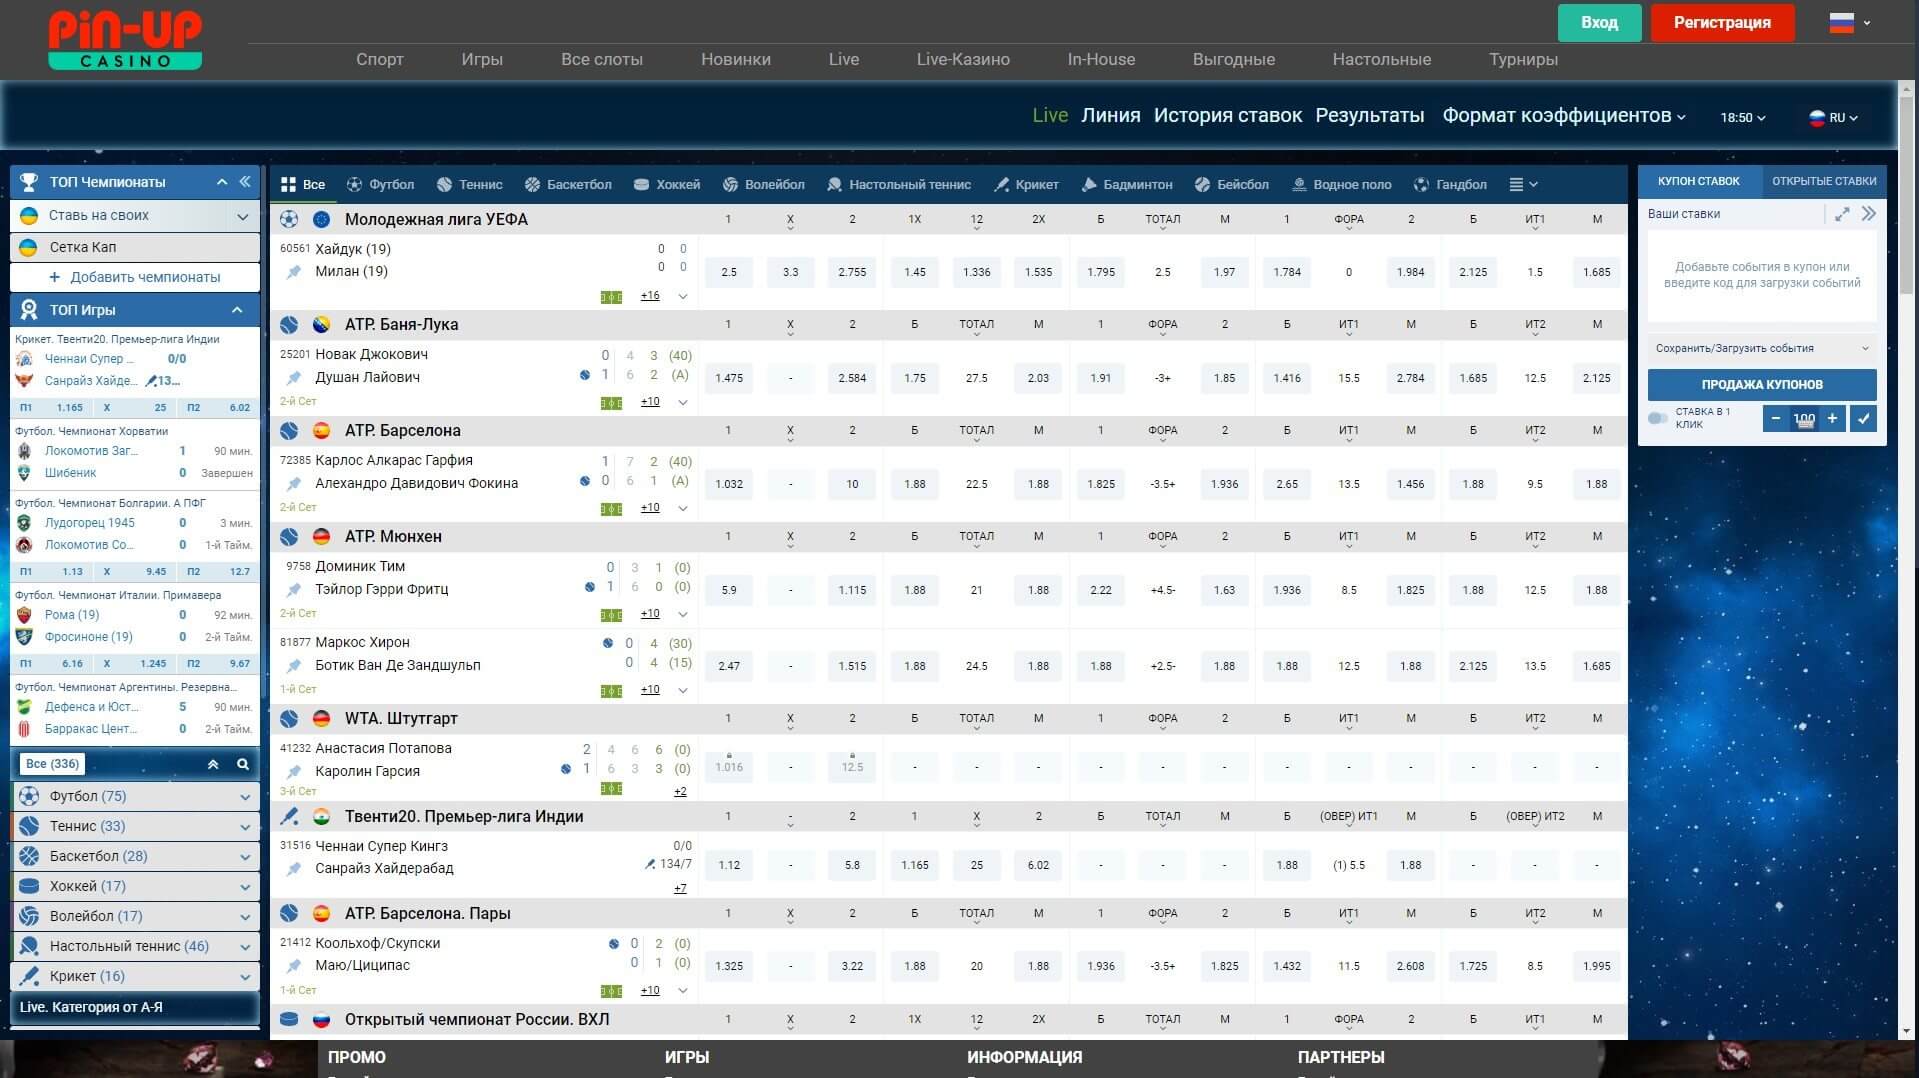
Task: Pin the Анастасия Потапова match
Action: 294,772
